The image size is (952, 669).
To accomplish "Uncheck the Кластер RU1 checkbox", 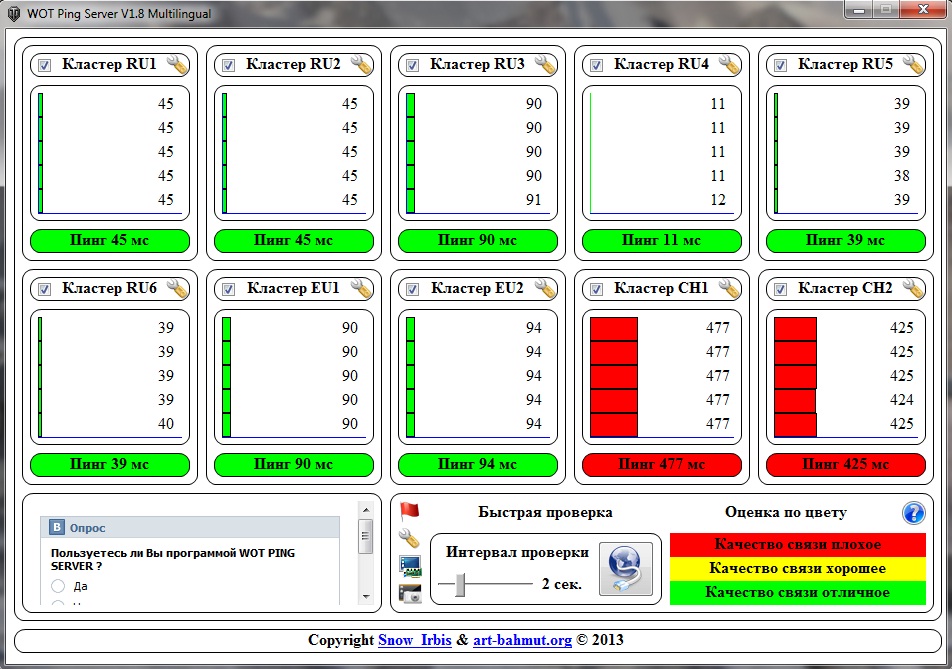I will (x=44, y=66).
